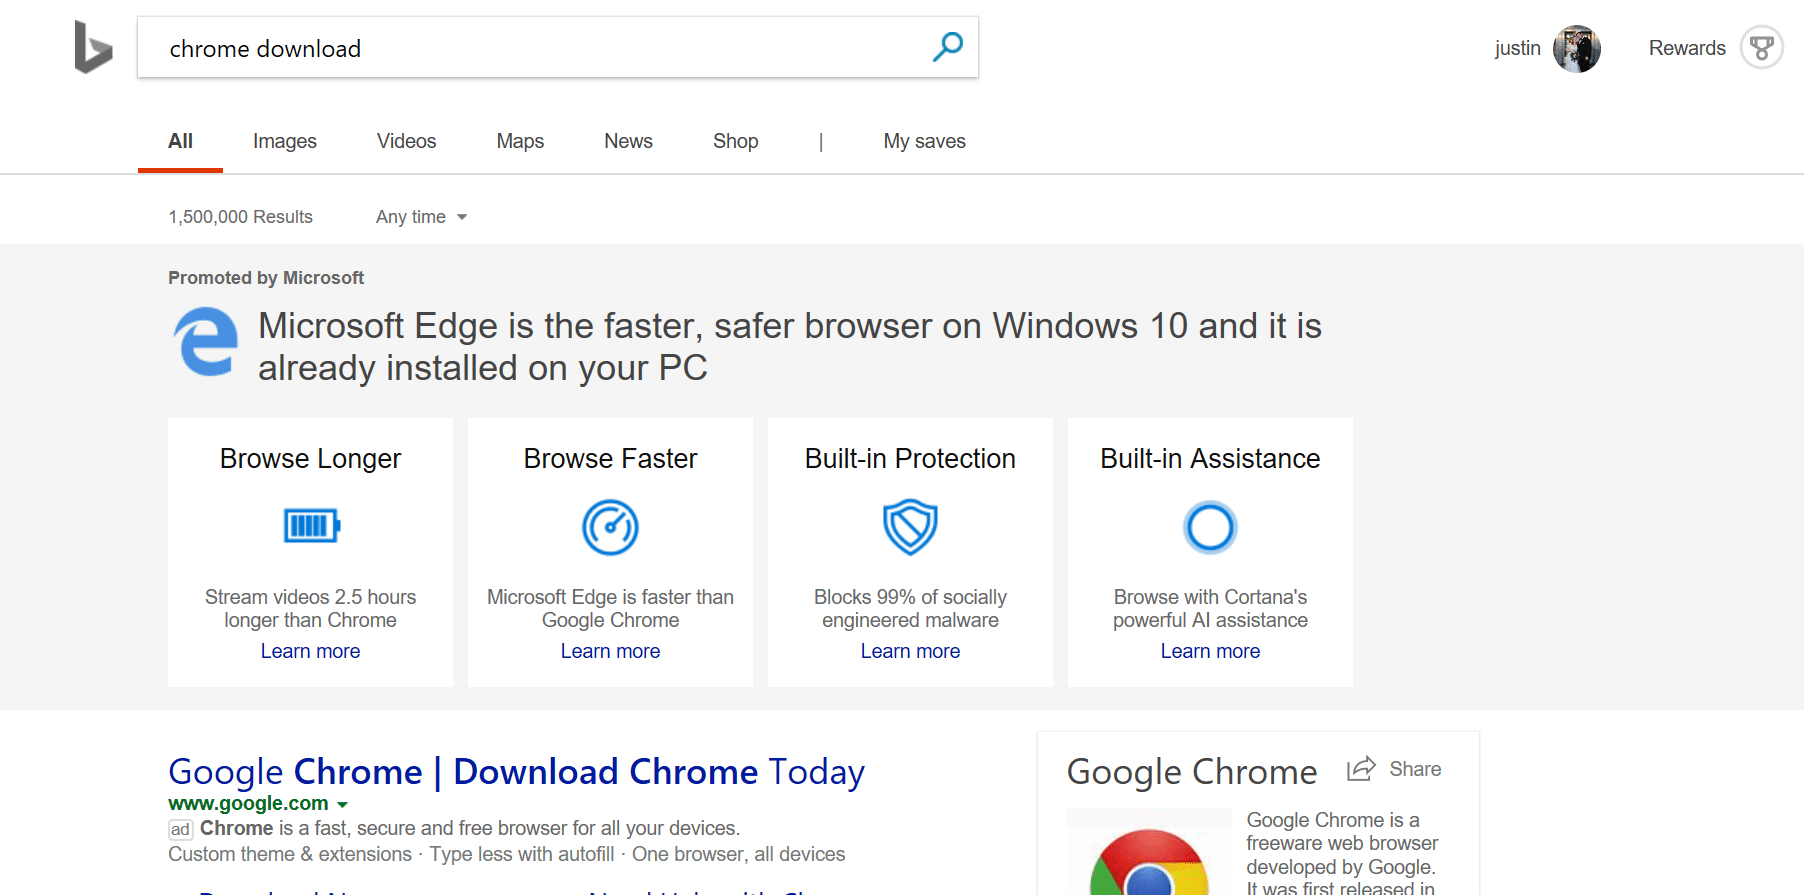
Task: Click the Share icon beside Google Chrome
Action: pos(1361,769)
